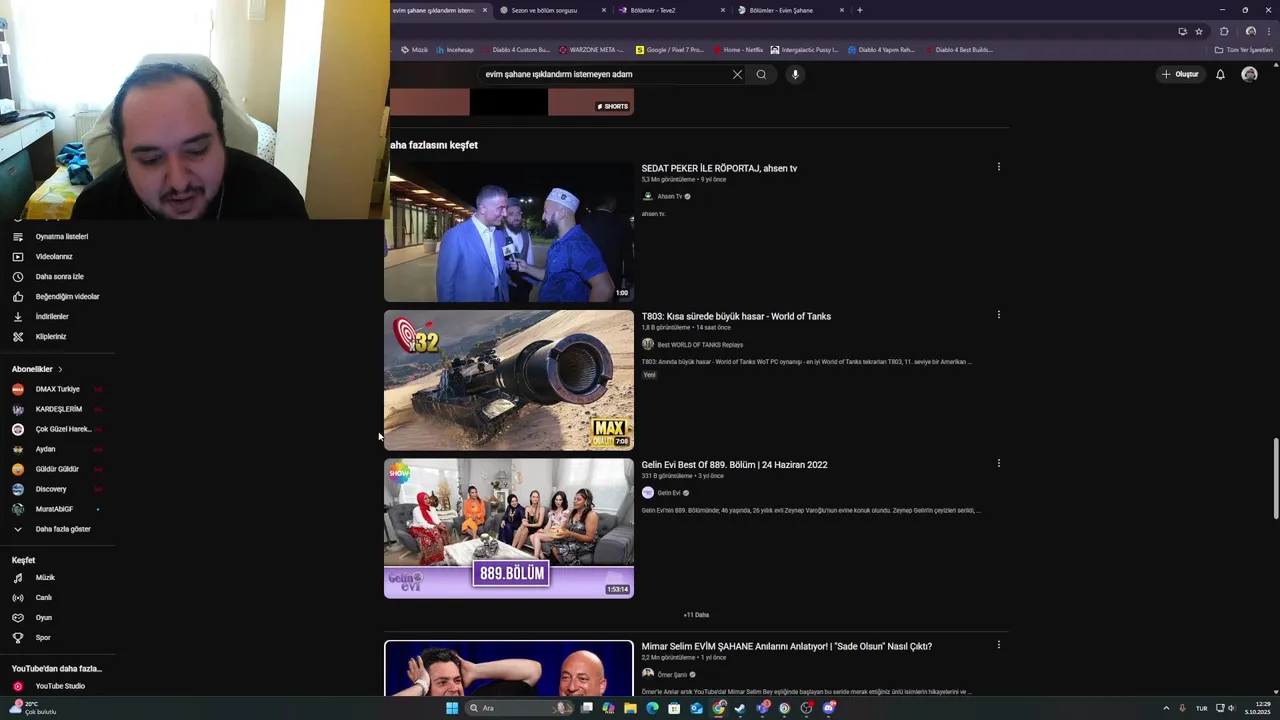Image resolution: width=1280 pixels, height=720 pixels.
Task: Open Güldür Güldür subscription channel
Action: [57, 469]
